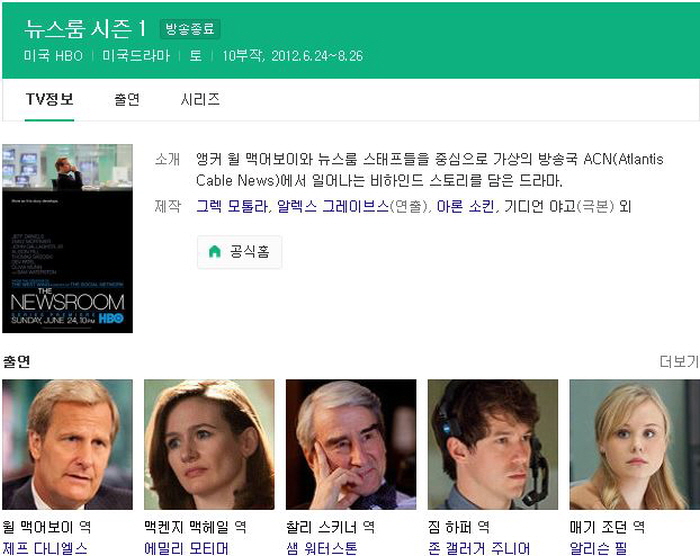This screenshot has height=556, width=700.
Task: Select the TV정보 tab
Action: (49, 99)
